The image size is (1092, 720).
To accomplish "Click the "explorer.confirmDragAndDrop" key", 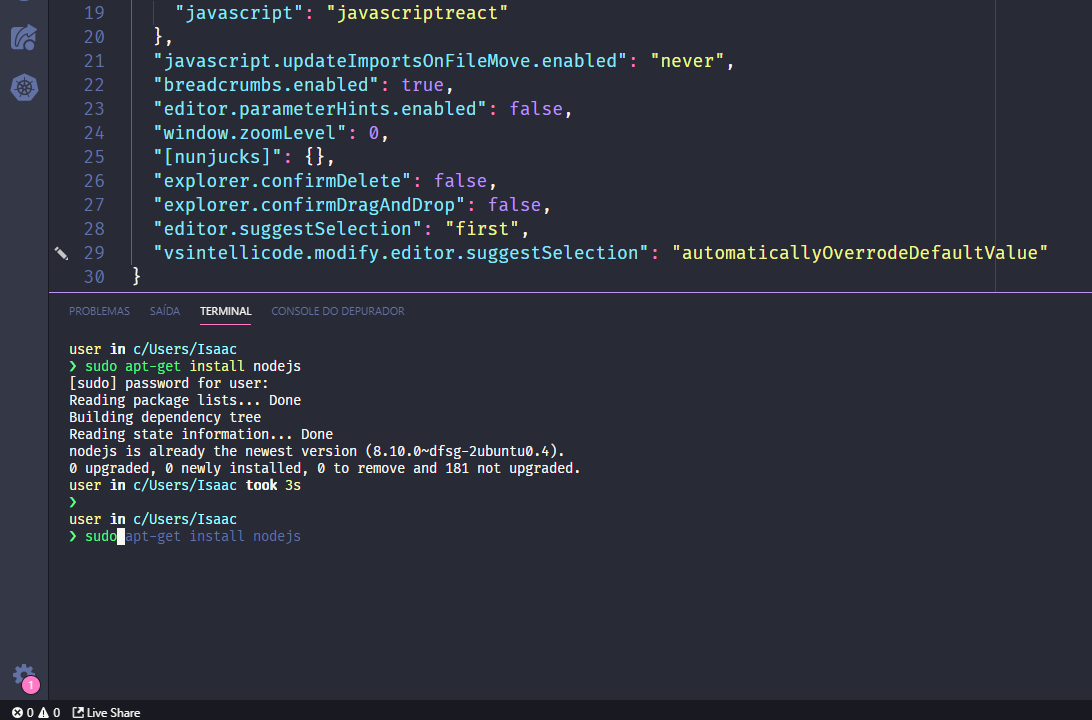I will click(309, 205).
